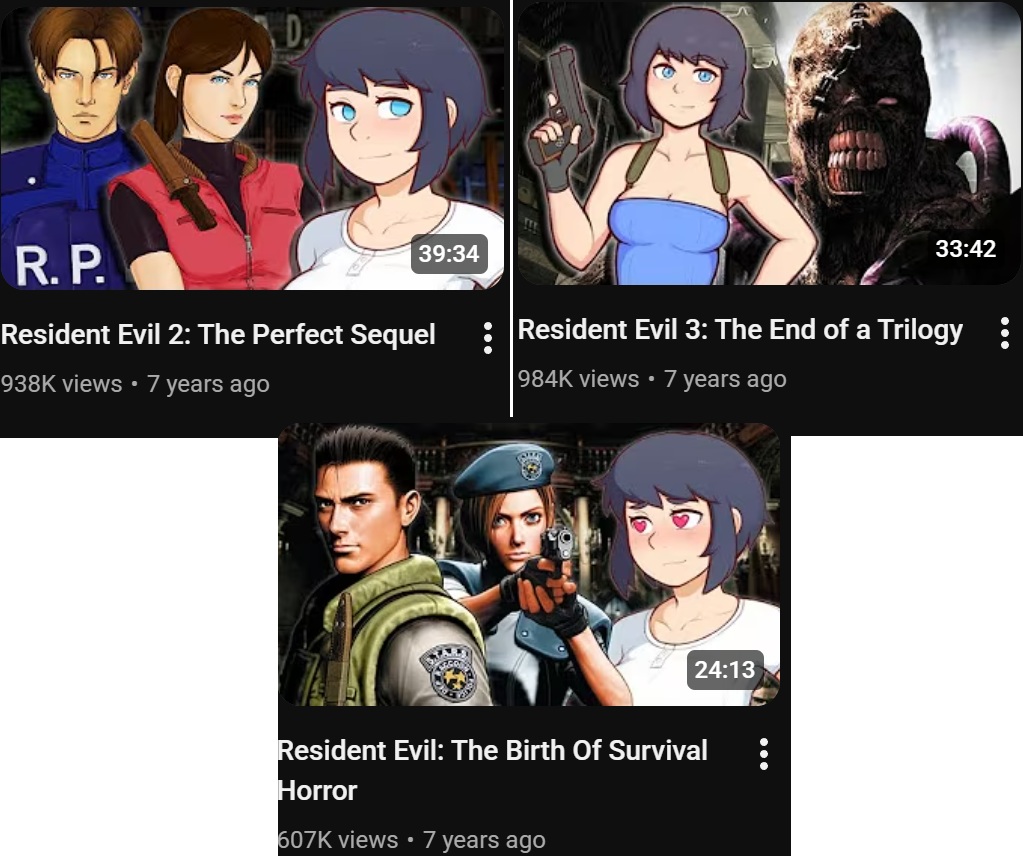Click the Resident Evil 2 video thumbnail

pyautogui.click(x=252, y=147)
